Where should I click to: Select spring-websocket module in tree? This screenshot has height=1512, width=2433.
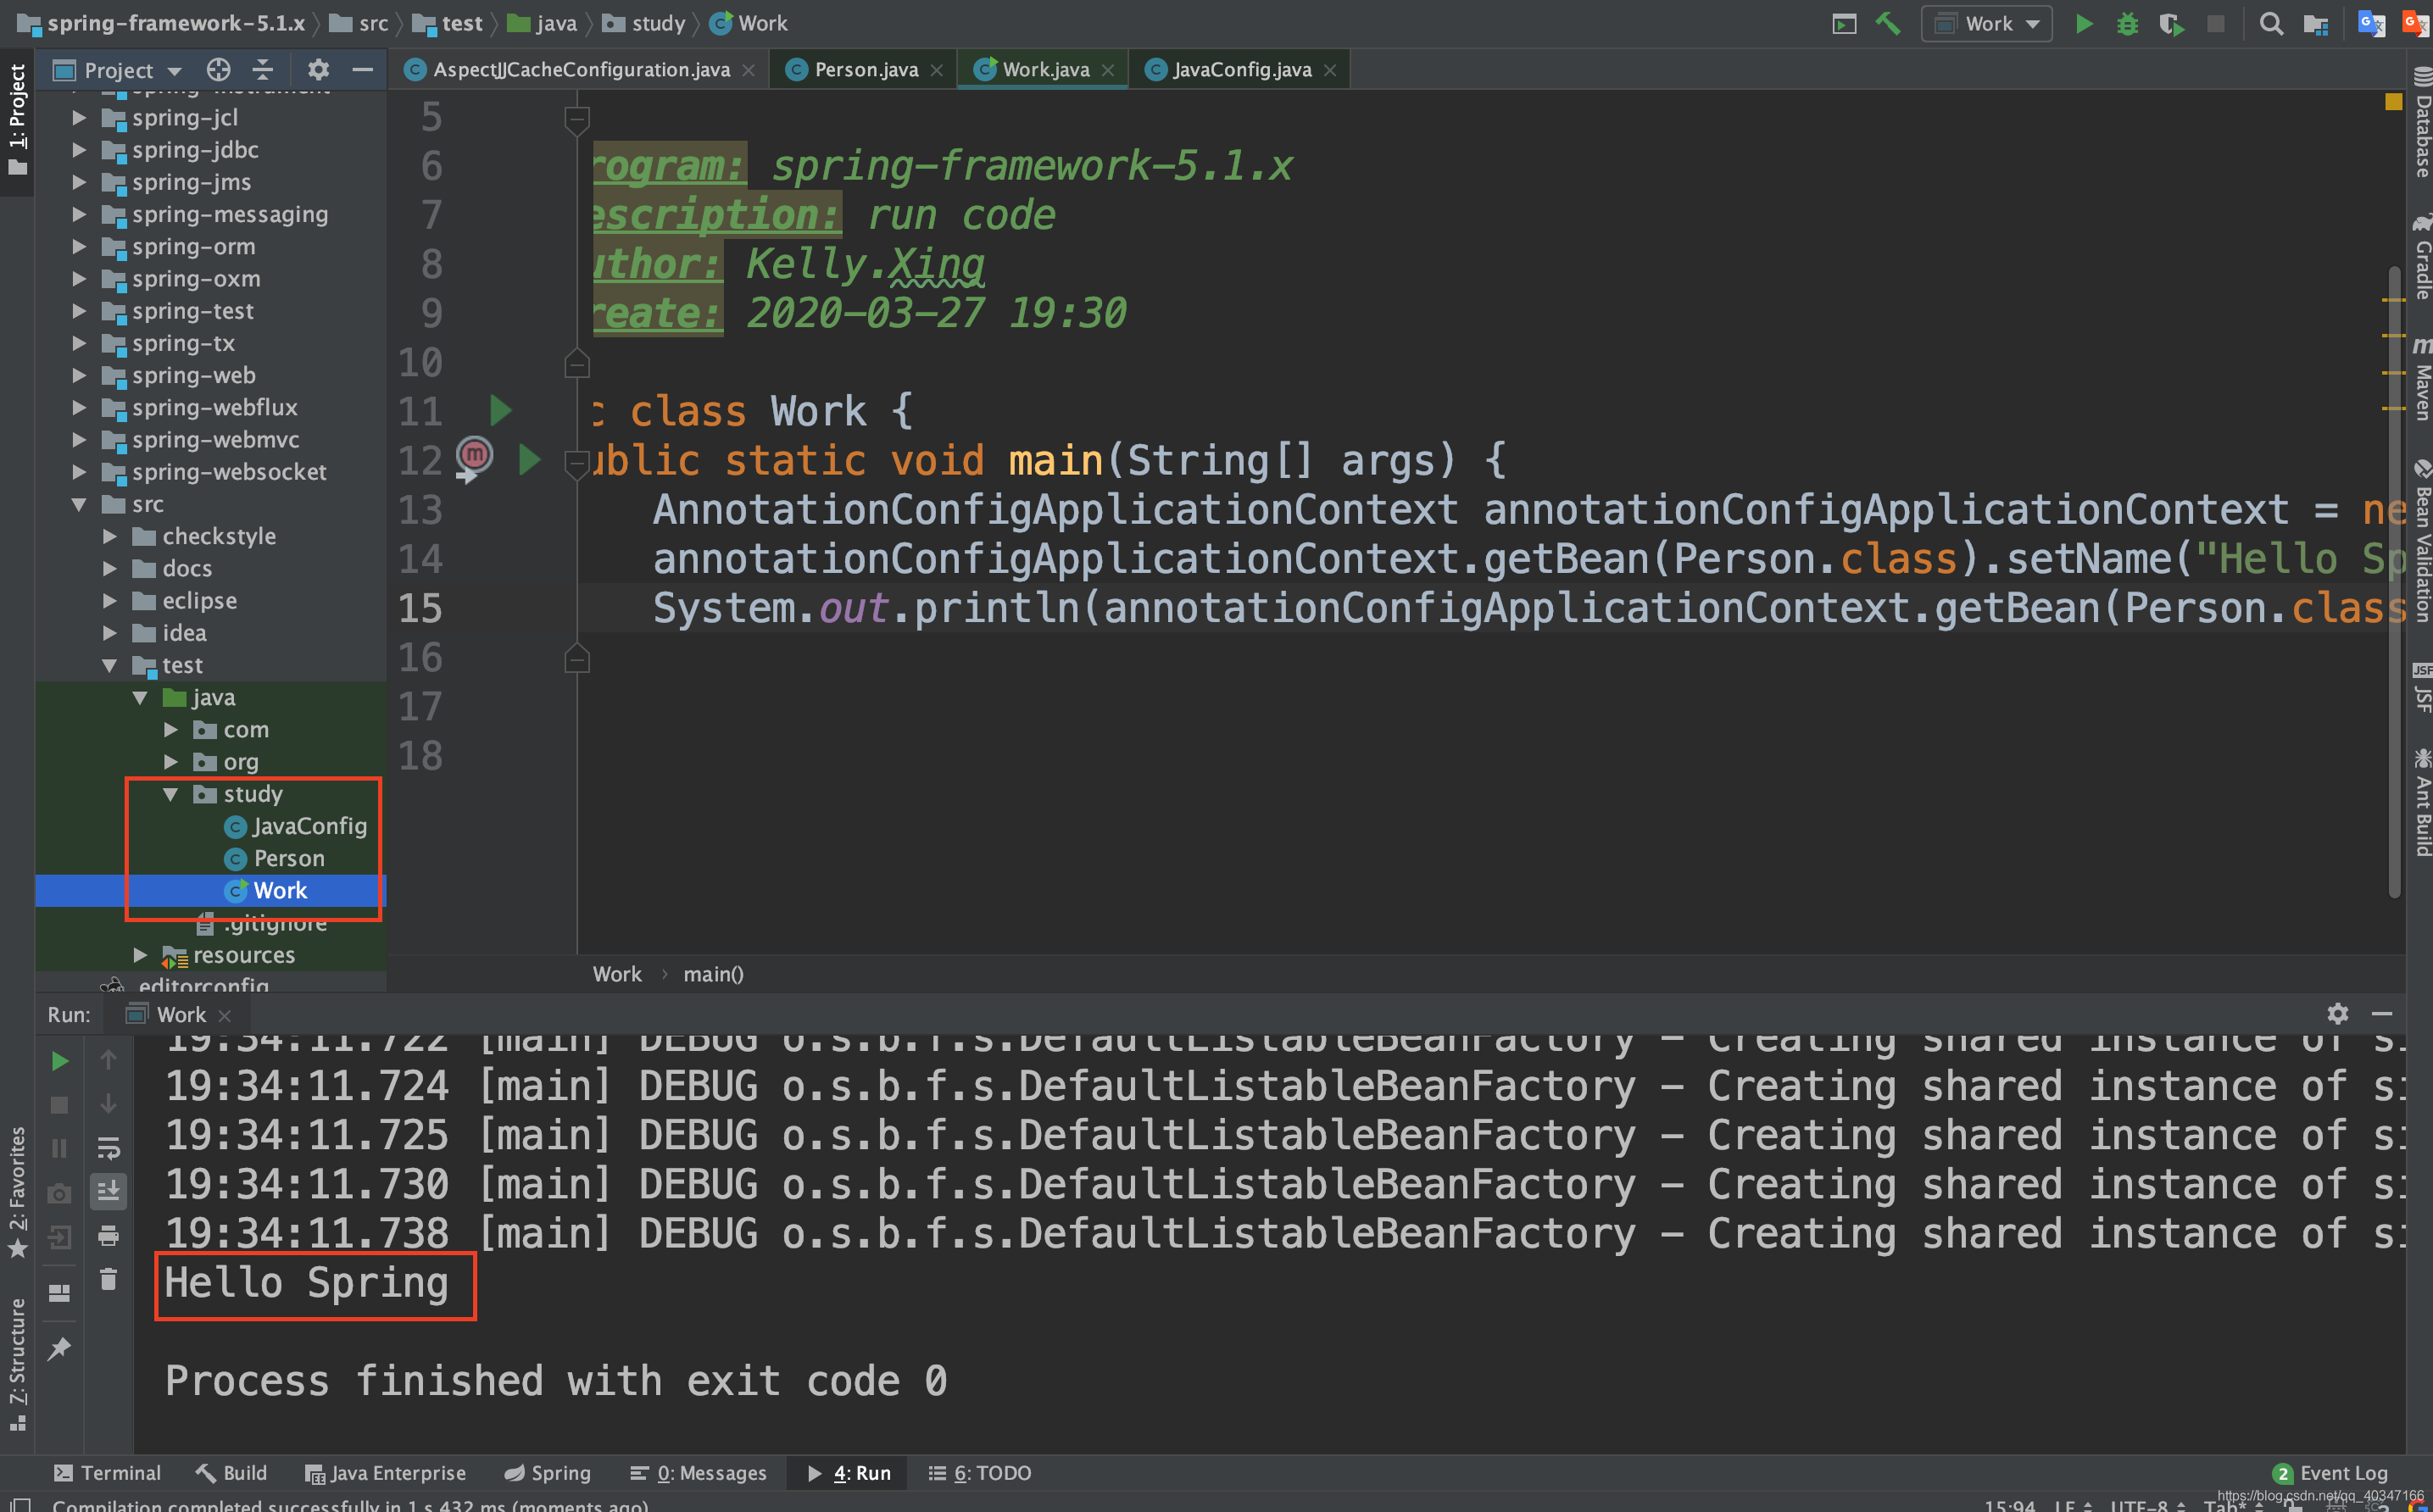point(214,472)
